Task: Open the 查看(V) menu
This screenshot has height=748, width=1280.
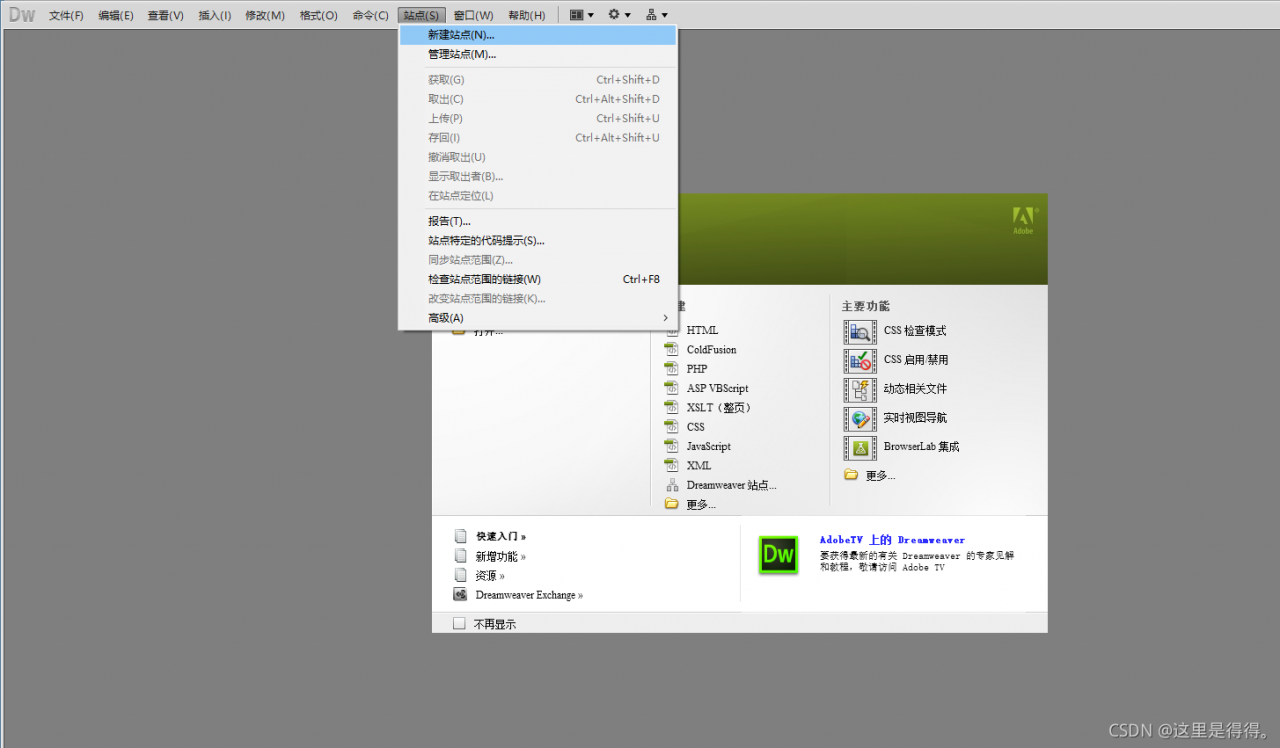Action: click(166, 15)
